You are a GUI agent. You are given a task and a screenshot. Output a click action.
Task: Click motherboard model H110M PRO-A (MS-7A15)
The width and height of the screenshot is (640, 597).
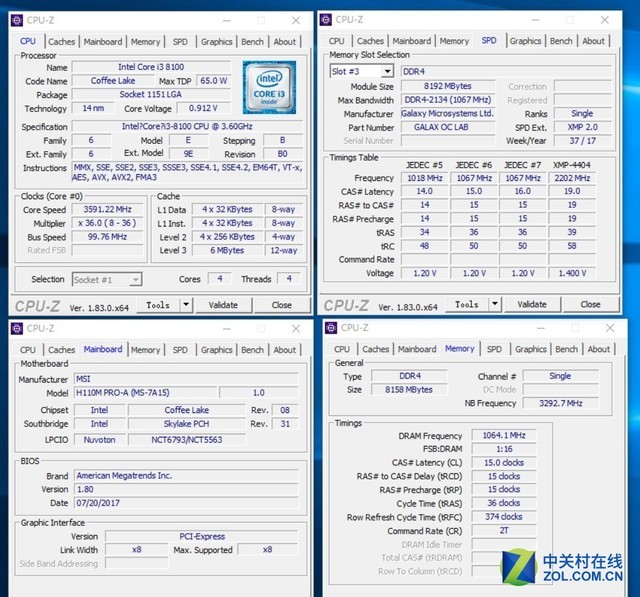pyautogui.click(x=146, y=393)
